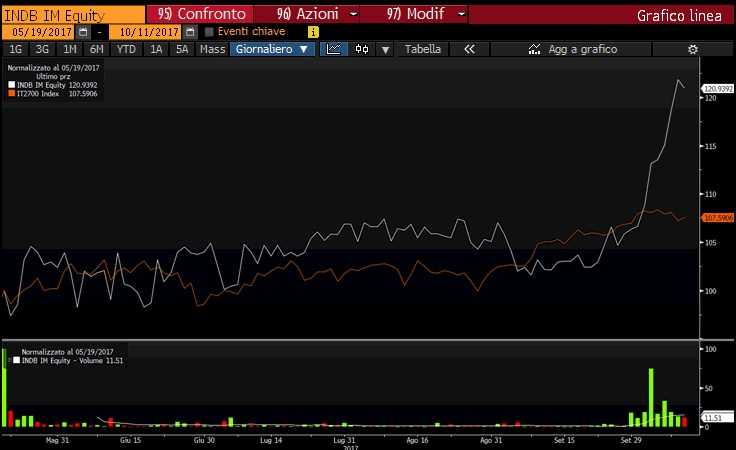Select the candlestick chart type icon
736x450 pixels.
pyautogui.click(x=362, y=49)
